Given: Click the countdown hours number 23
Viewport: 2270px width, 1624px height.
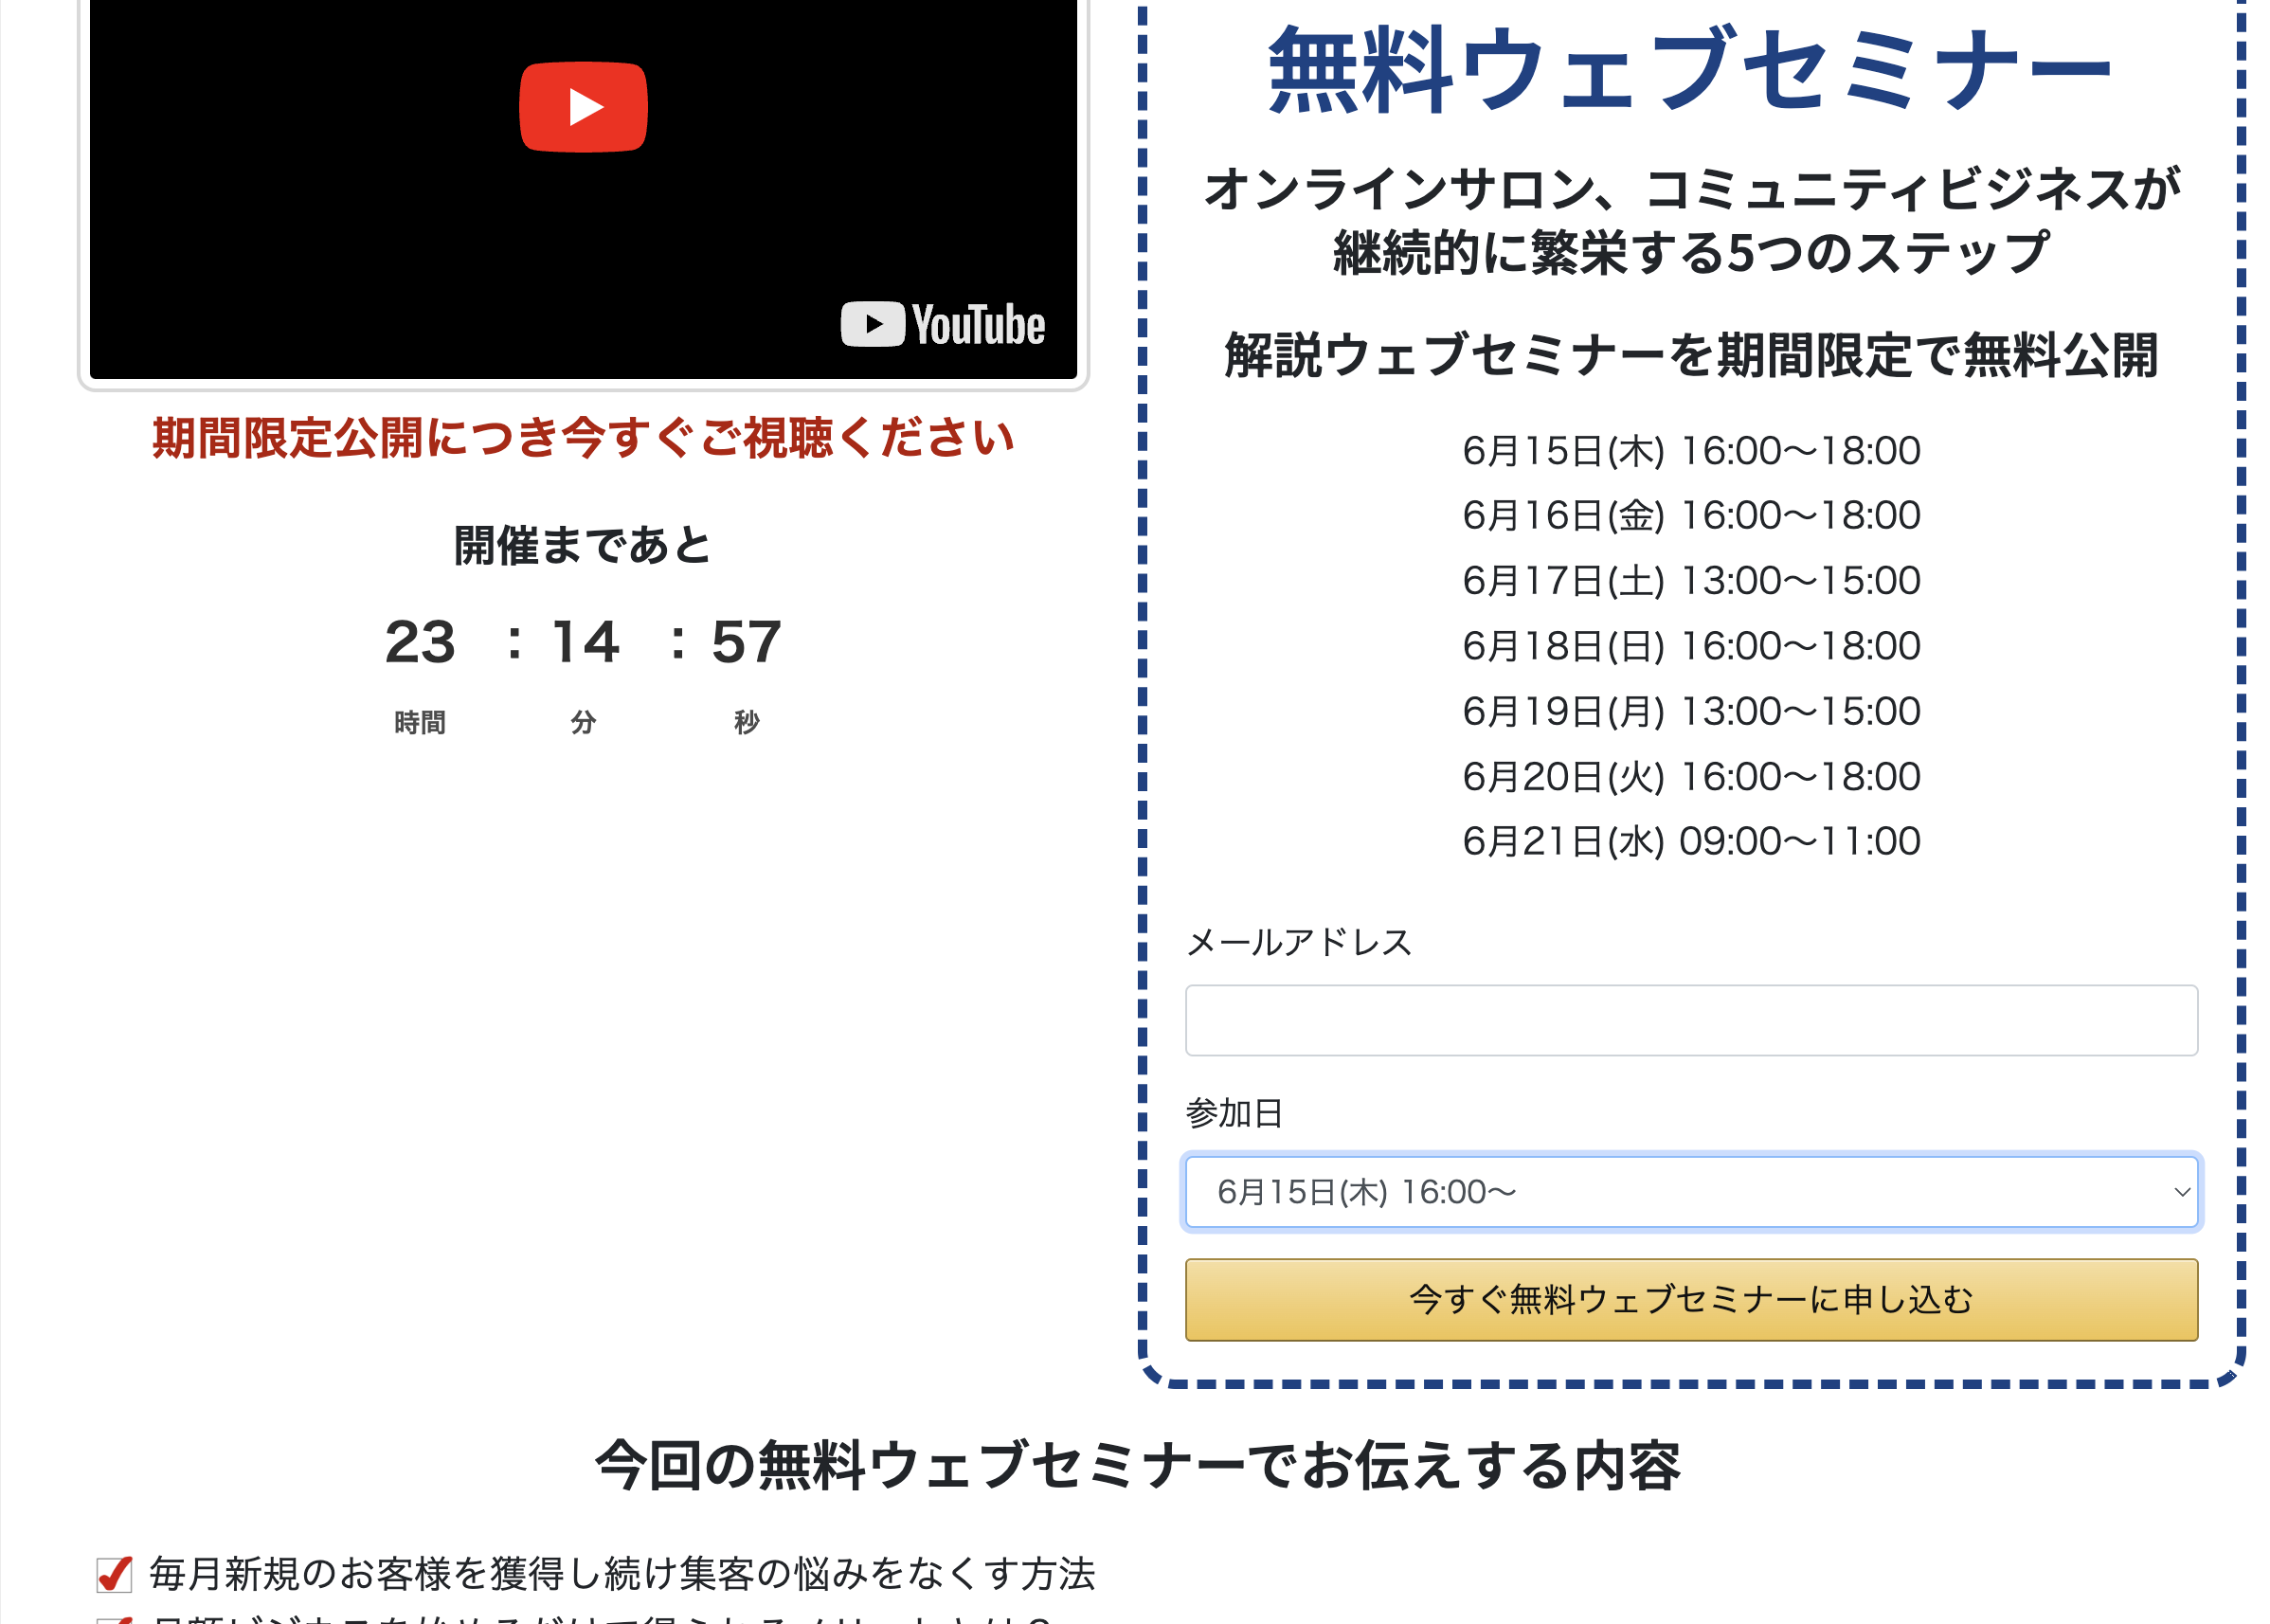Looking at the screenshot, I should (x=420, y=642).
